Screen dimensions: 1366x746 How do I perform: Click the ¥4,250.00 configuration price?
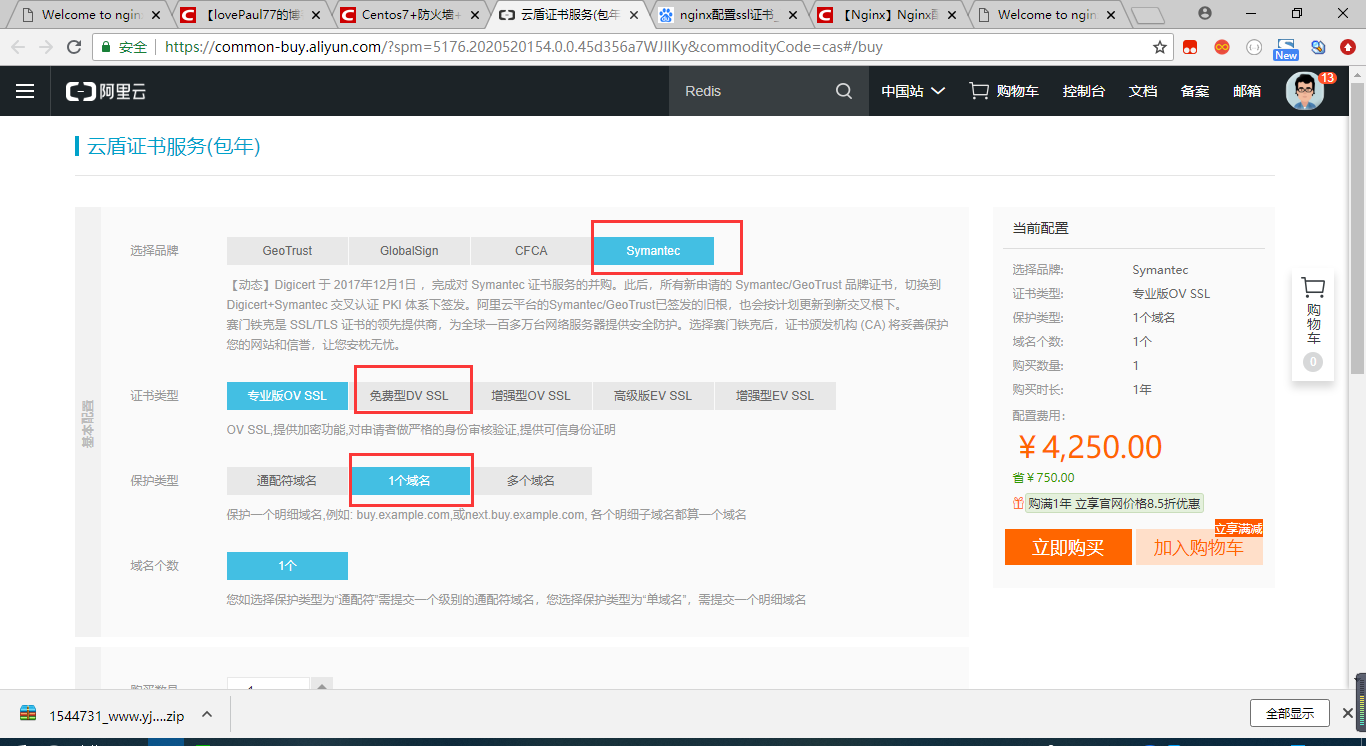pyautogui.click(x=1089, y=447)
